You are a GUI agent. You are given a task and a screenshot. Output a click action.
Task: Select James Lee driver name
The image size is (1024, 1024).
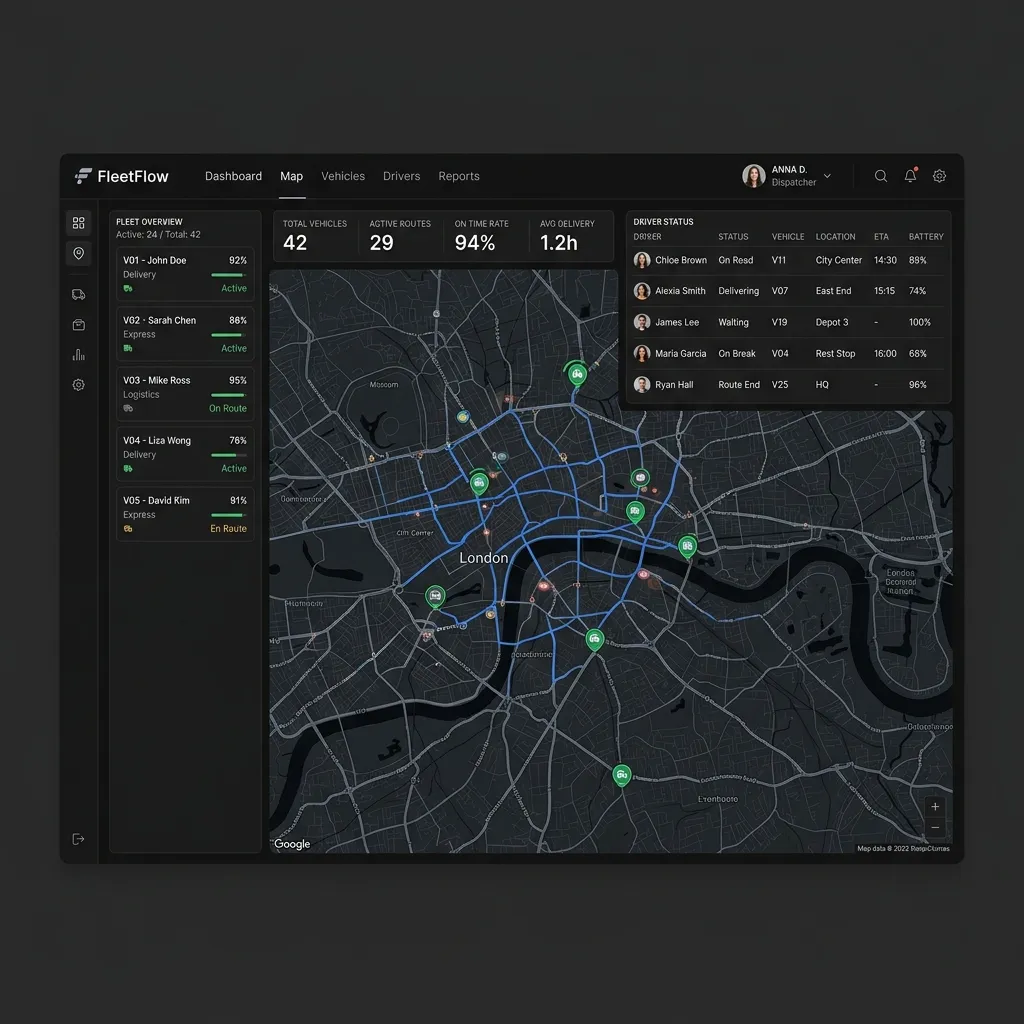tap(677, 322)
